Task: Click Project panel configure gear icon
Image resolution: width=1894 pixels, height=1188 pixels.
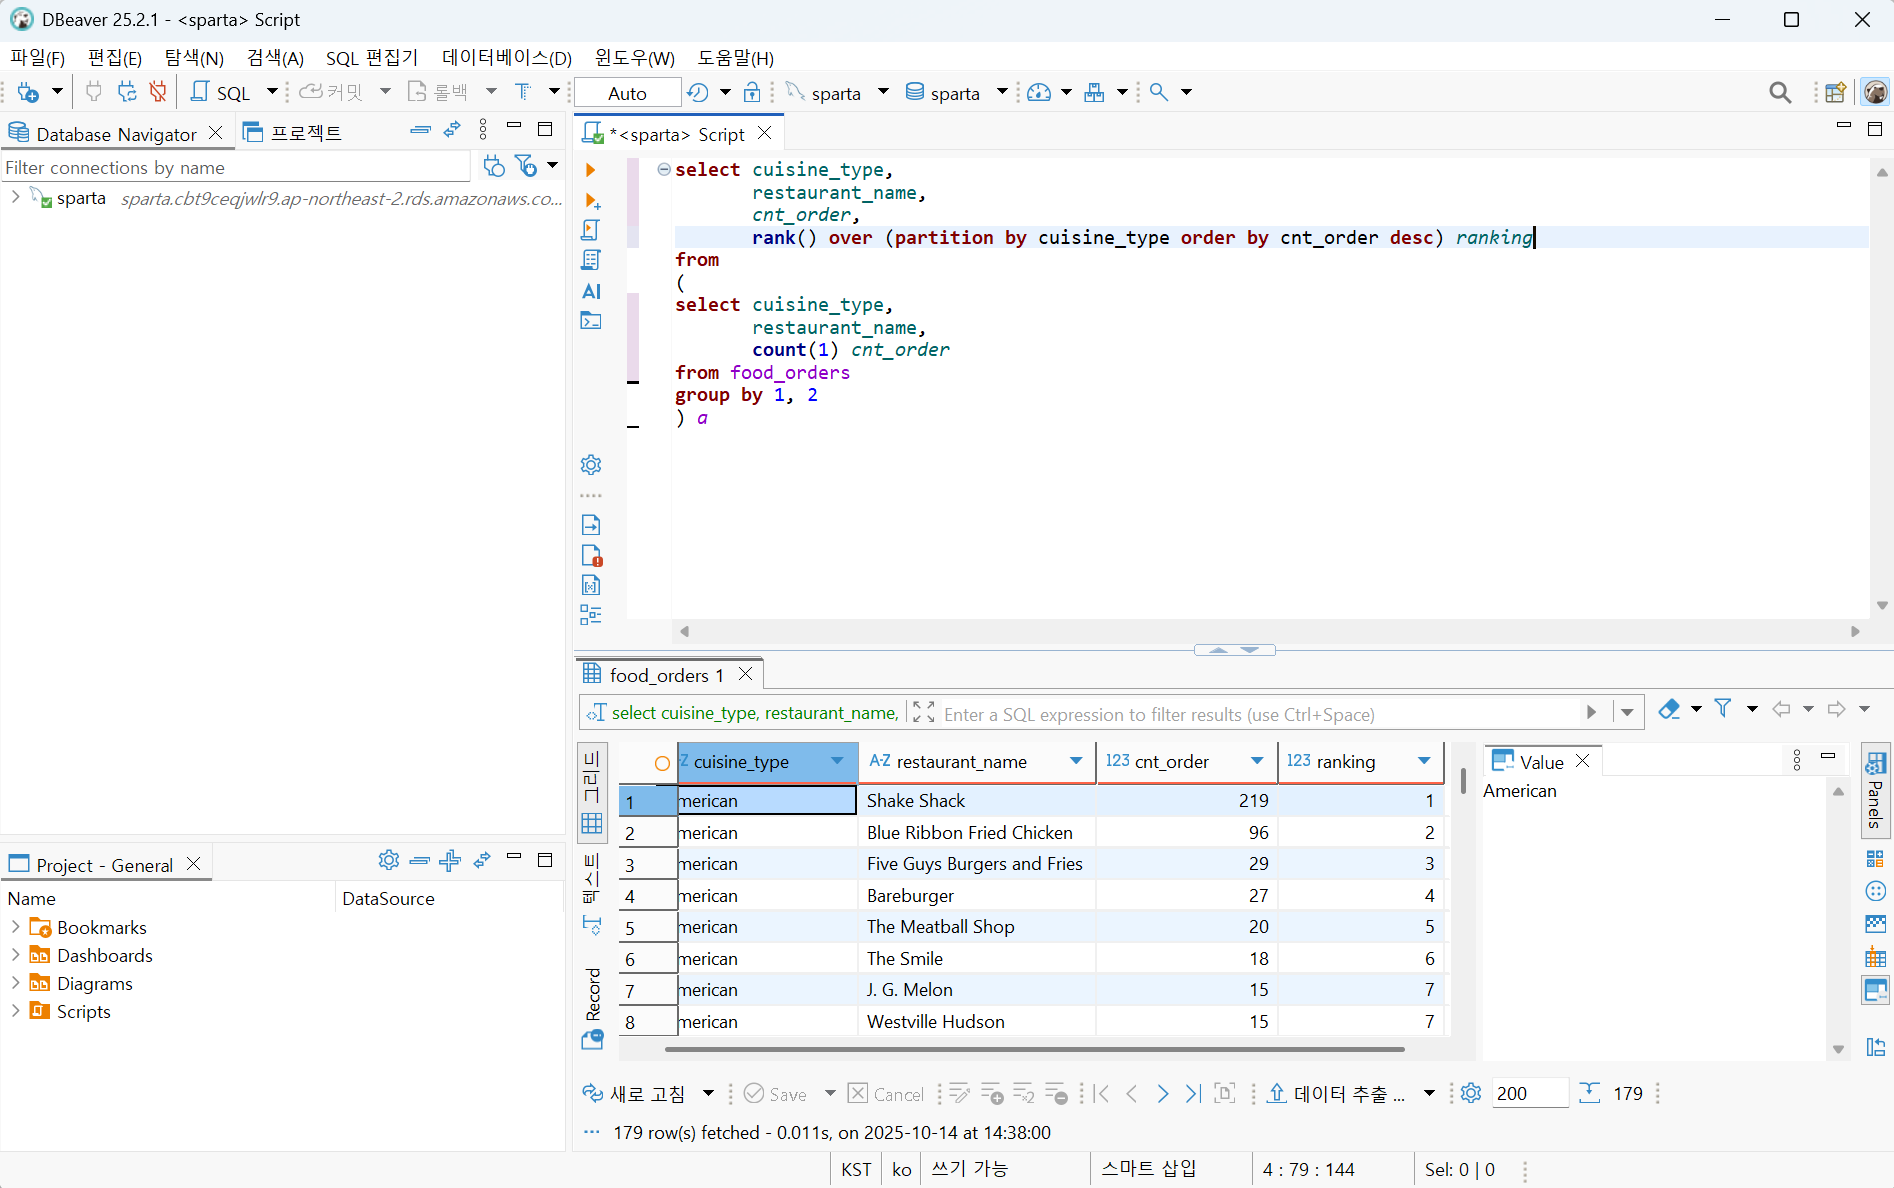Action: tap(389, 860)
